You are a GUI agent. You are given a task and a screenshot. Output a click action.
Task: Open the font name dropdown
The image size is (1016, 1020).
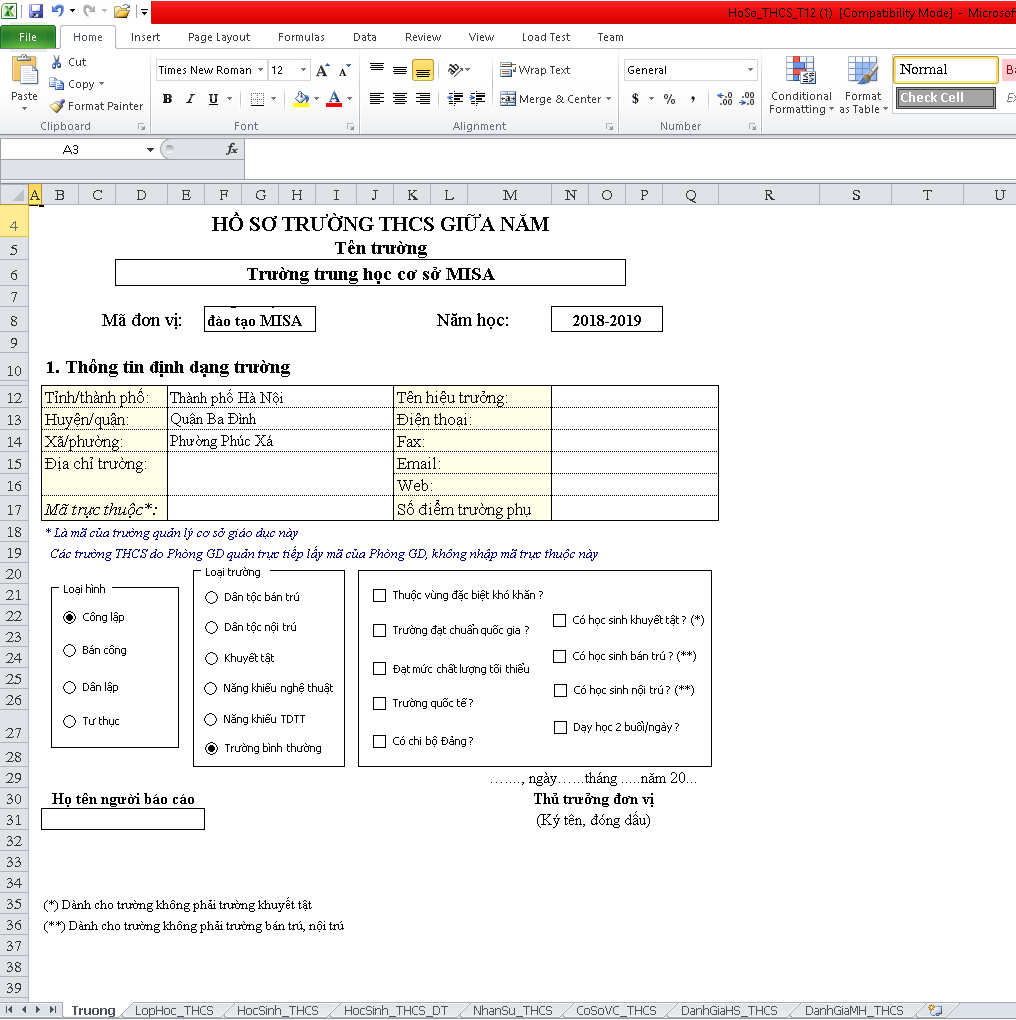point(260,70)
